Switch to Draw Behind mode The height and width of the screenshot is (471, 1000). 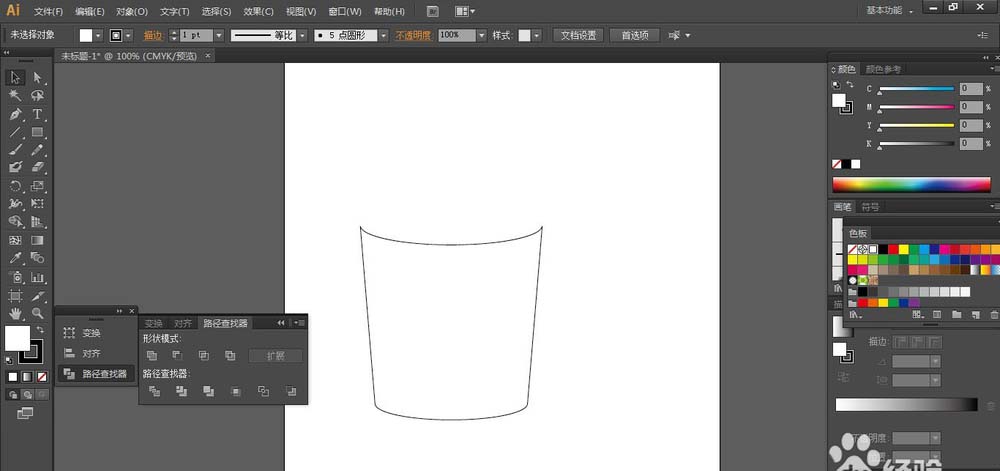(x=27, y=395)
